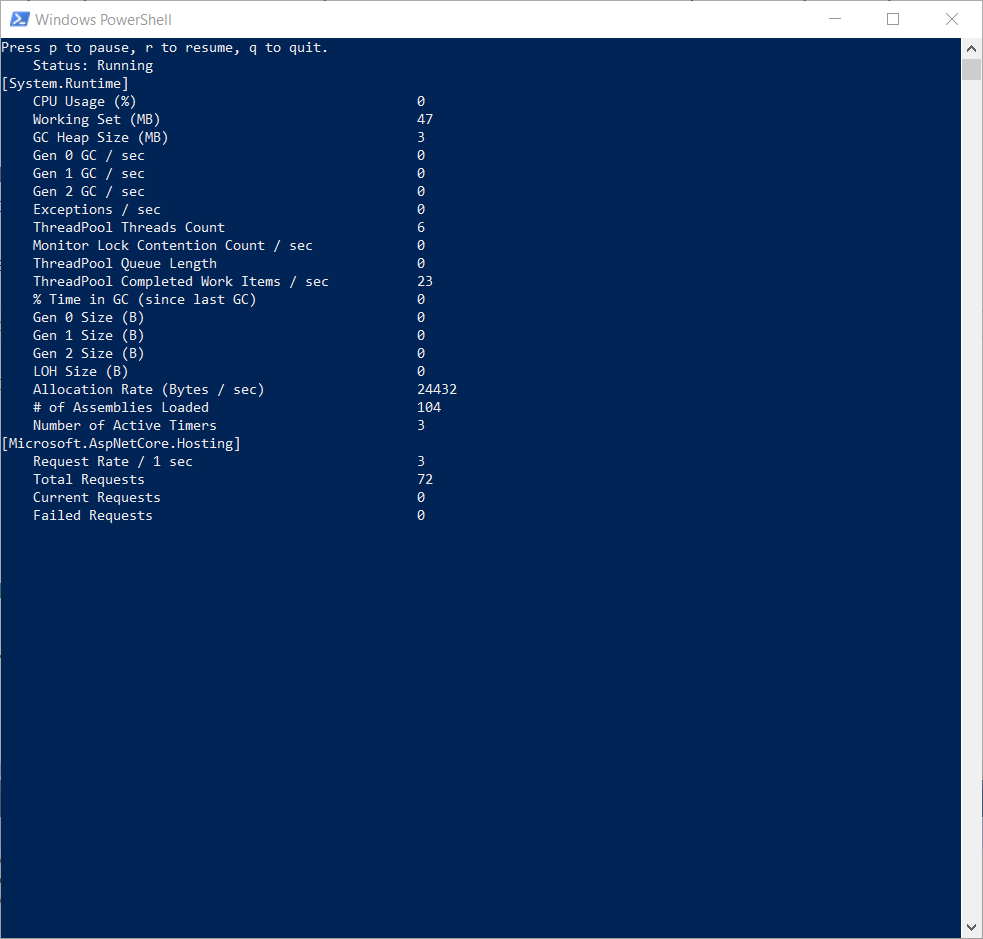983x939 pixels.
Task: Click the 'Number of Active Timers' label
Action: 125,426
